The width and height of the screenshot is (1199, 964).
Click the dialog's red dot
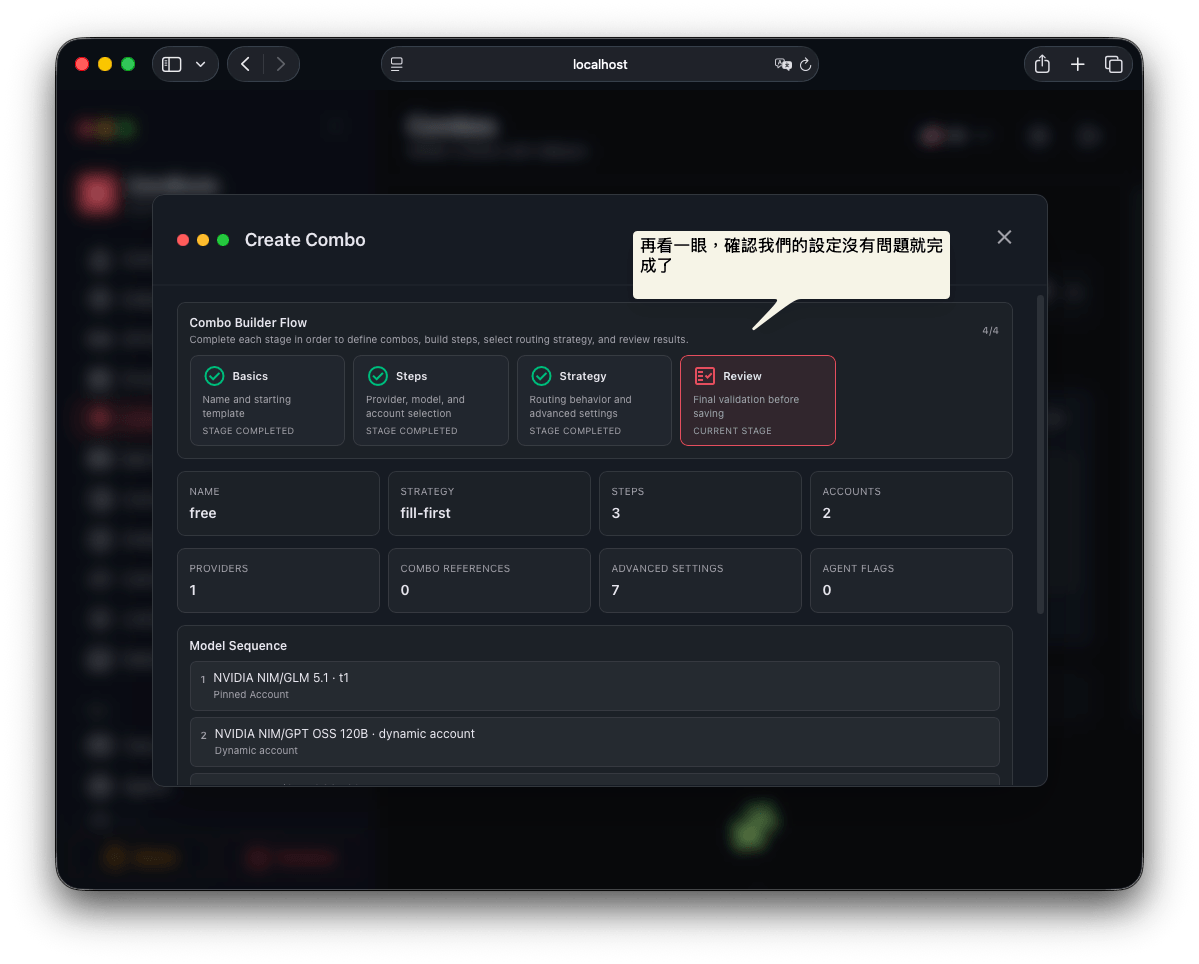(x=183, y=240)
